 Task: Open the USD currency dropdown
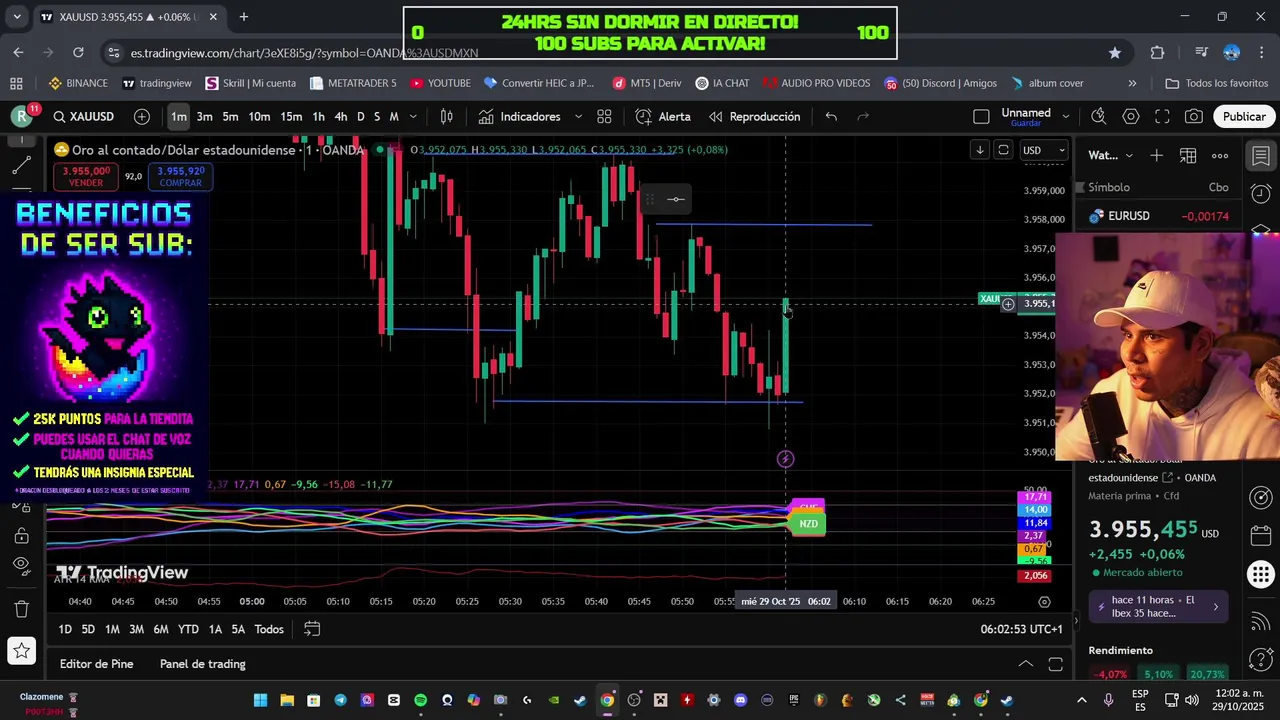[1043, 151]
